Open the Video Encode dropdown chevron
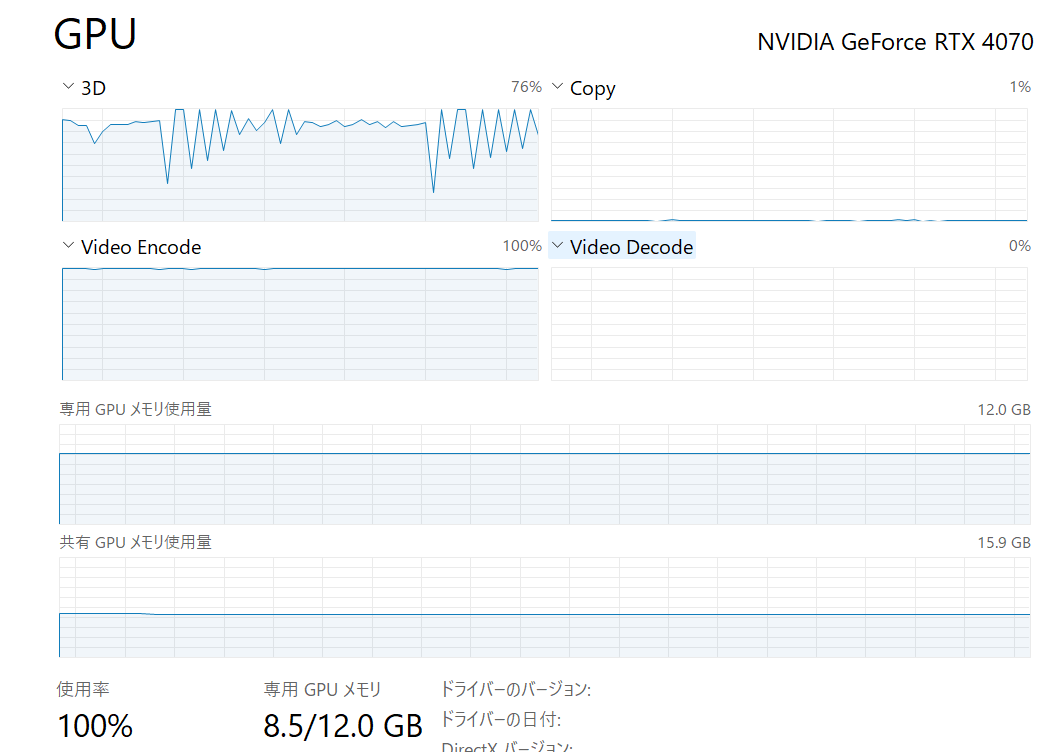The image size is (1064, 752). point(68,246)
